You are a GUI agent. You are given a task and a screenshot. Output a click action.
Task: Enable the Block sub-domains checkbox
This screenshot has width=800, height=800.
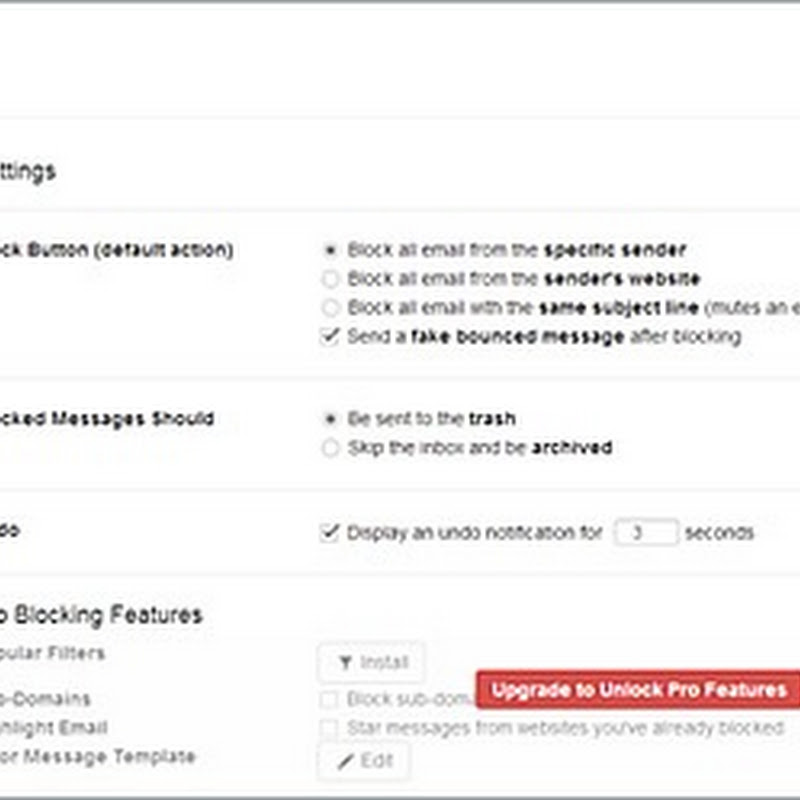pos(329,699)
